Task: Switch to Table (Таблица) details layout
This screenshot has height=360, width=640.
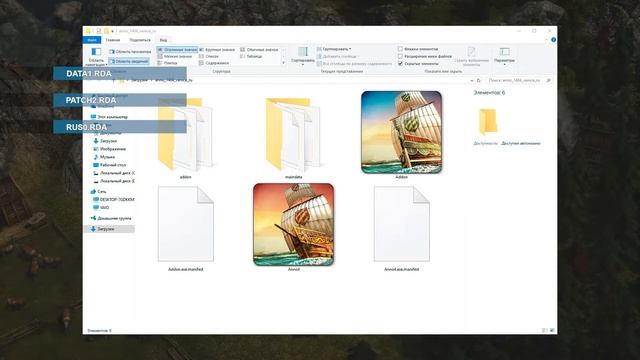Action: pyautogui.click(x=251, y=56)
